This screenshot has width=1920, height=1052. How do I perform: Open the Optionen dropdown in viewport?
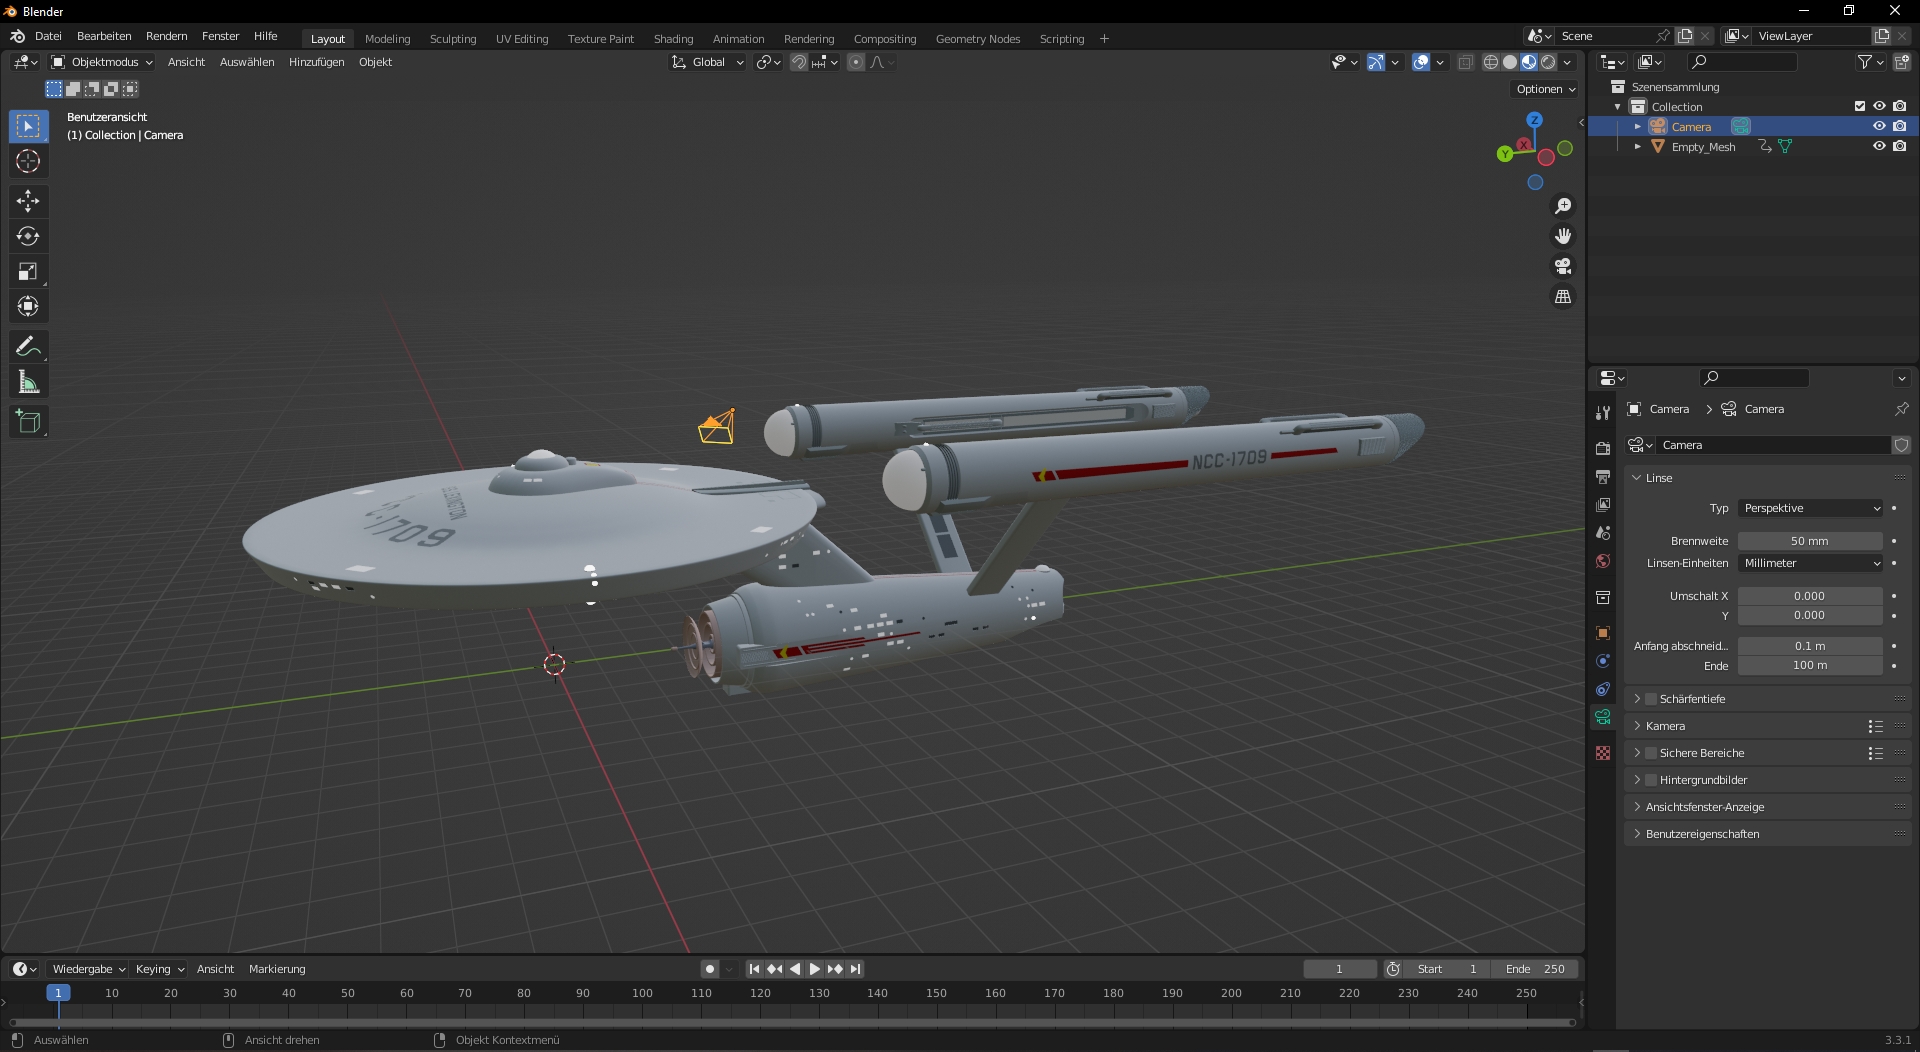[1545, 89]
